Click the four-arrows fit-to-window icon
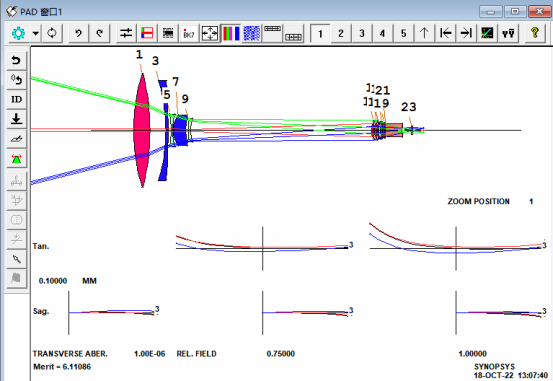Screen dimensions: 553x381 pos(210,33)
